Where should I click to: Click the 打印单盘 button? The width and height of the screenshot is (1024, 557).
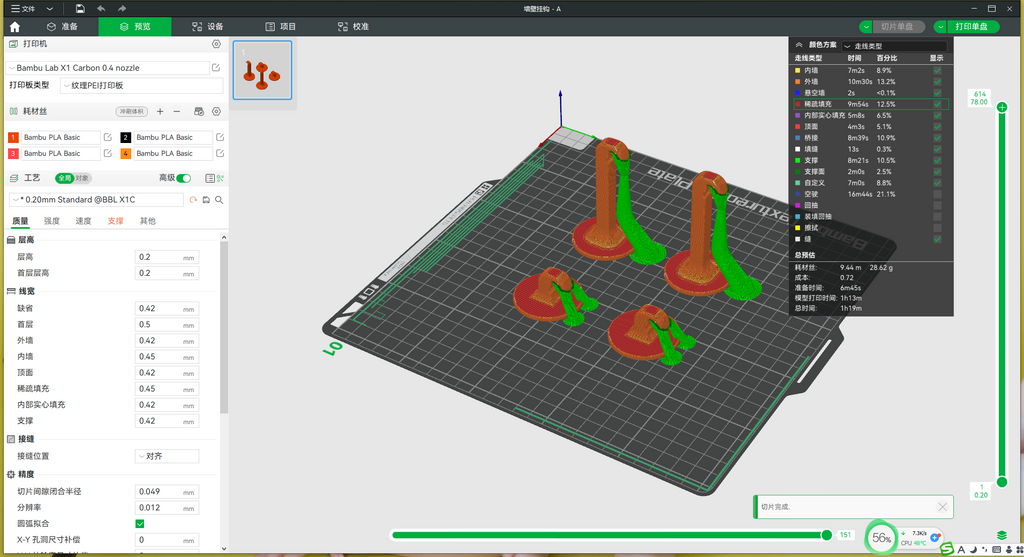971,27
